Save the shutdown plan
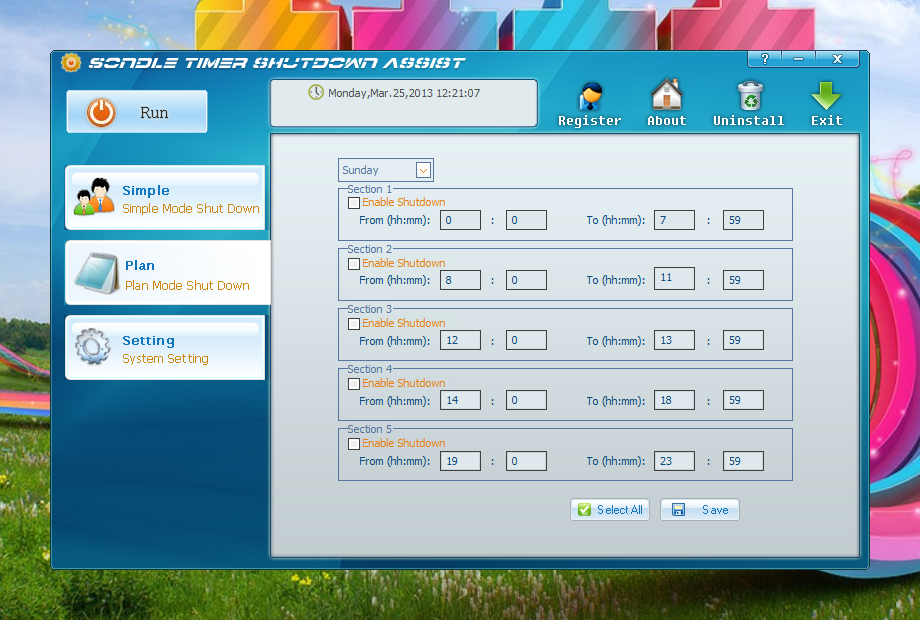Viewport: 920px width, 620px height. pos(700,510)
